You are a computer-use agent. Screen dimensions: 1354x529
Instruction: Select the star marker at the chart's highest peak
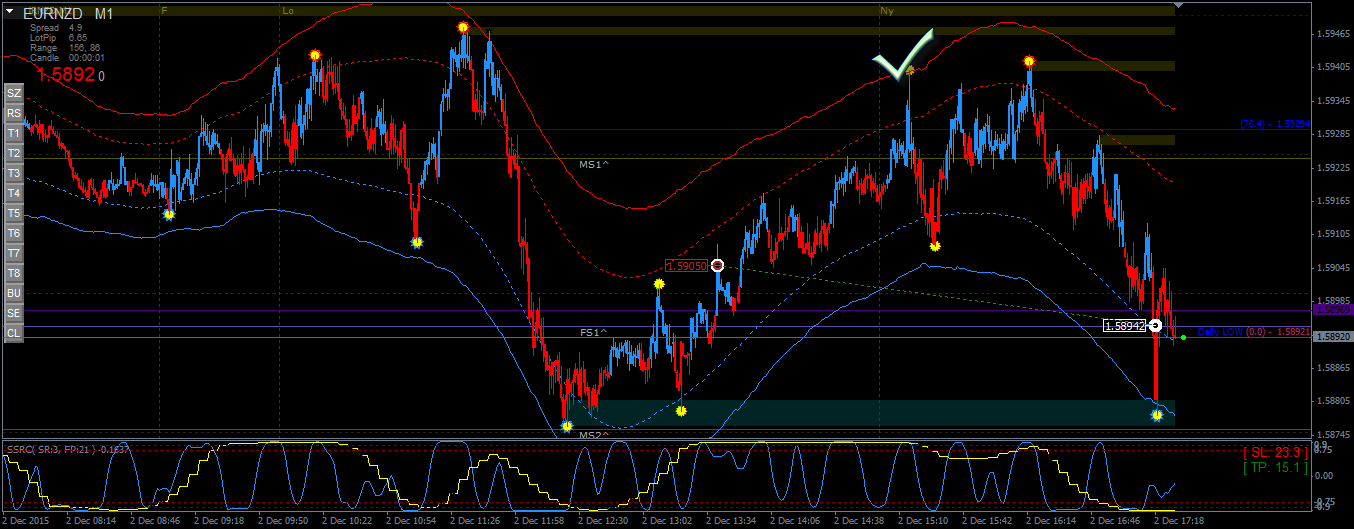pos(462,27)
